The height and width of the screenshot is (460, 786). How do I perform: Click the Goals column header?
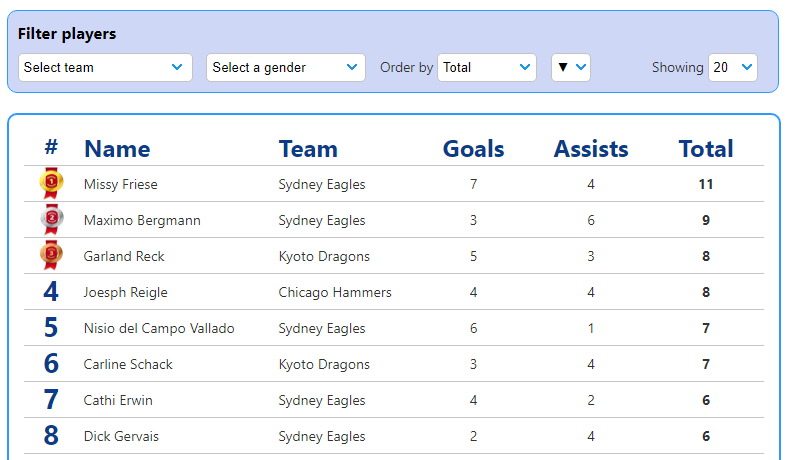[x=473, y=149]
